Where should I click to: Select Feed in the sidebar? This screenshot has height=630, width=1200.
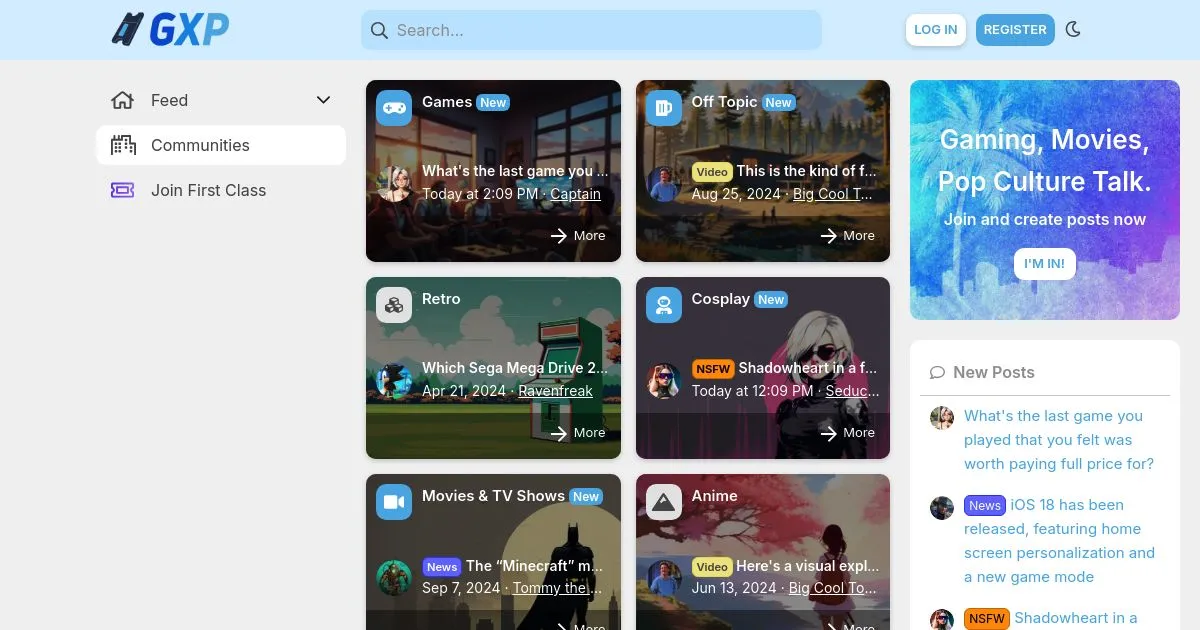tap(169, 100)
